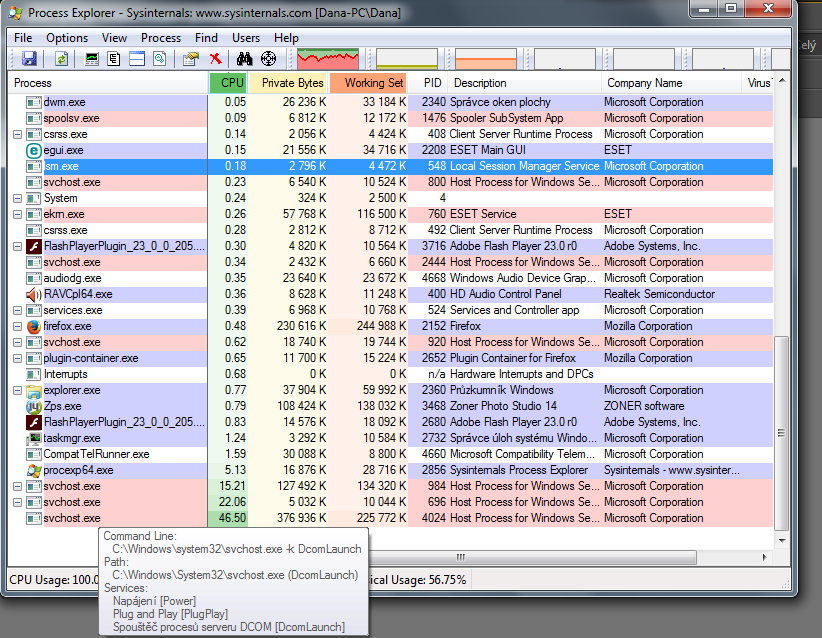This screenshot has height=638, width=822.
Task: Collapse the explorer.exe tree node
Action: 17,390
